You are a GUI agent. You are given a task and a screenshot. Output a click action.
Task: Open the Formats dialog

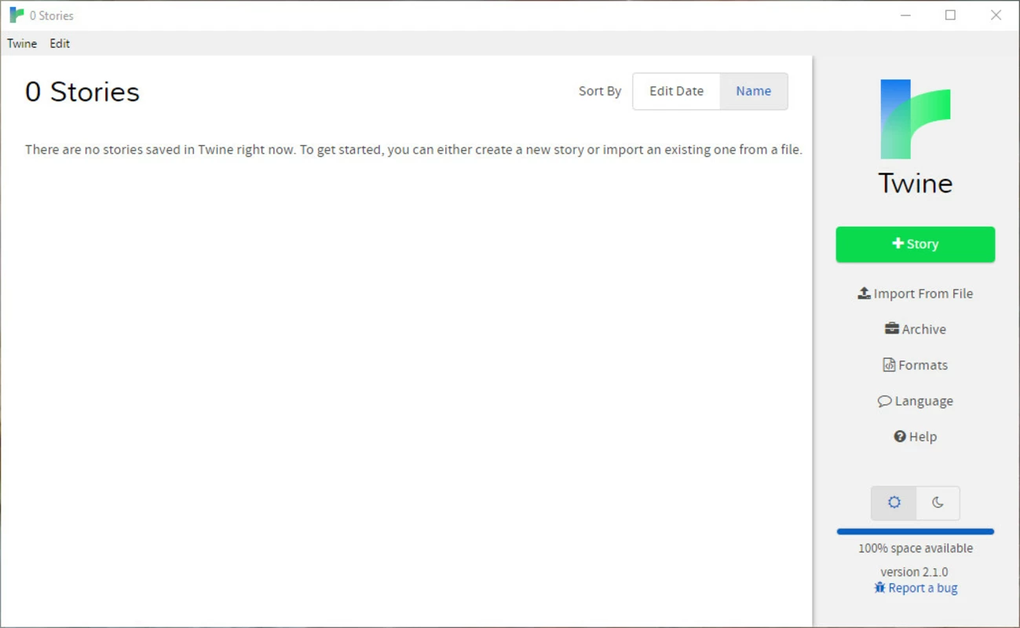[915, 365]
